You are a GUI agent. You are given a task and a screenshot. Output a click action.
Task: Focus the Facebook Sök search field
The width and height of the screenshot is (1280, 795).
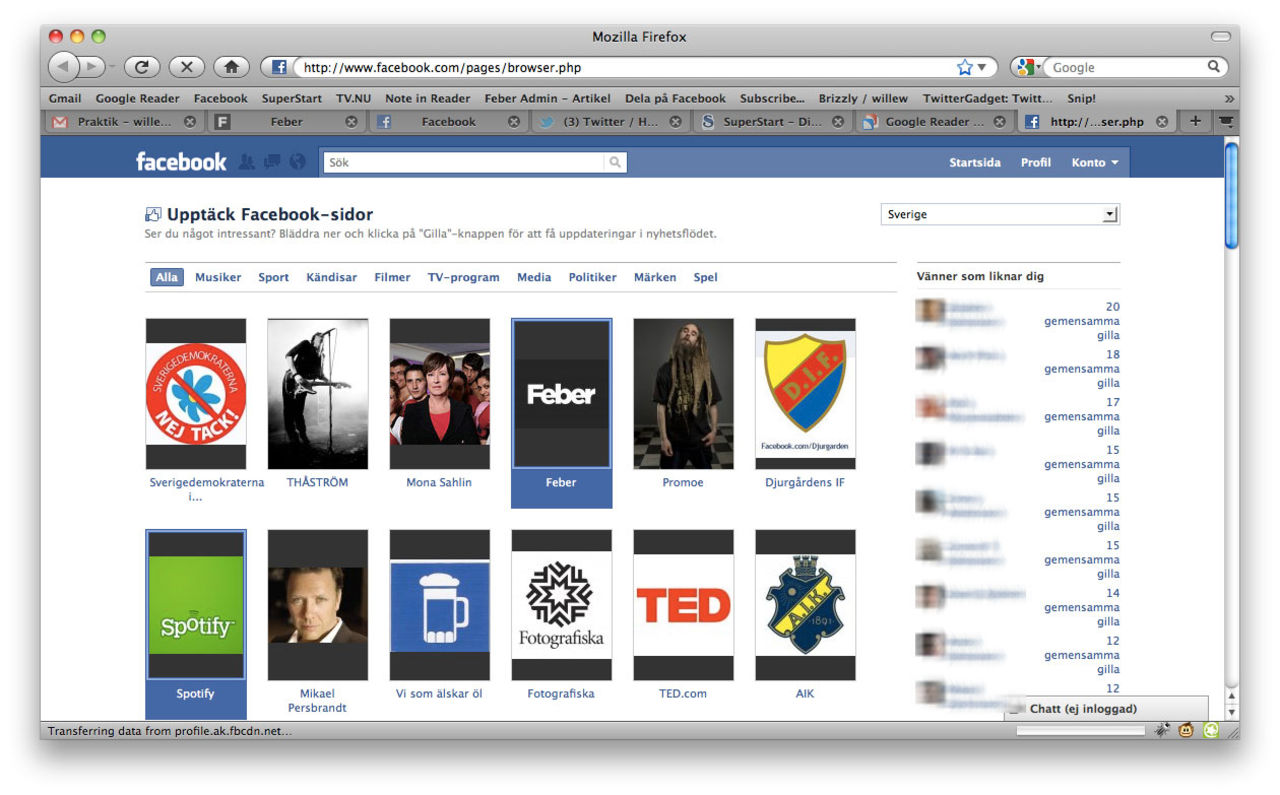(464, 162)
